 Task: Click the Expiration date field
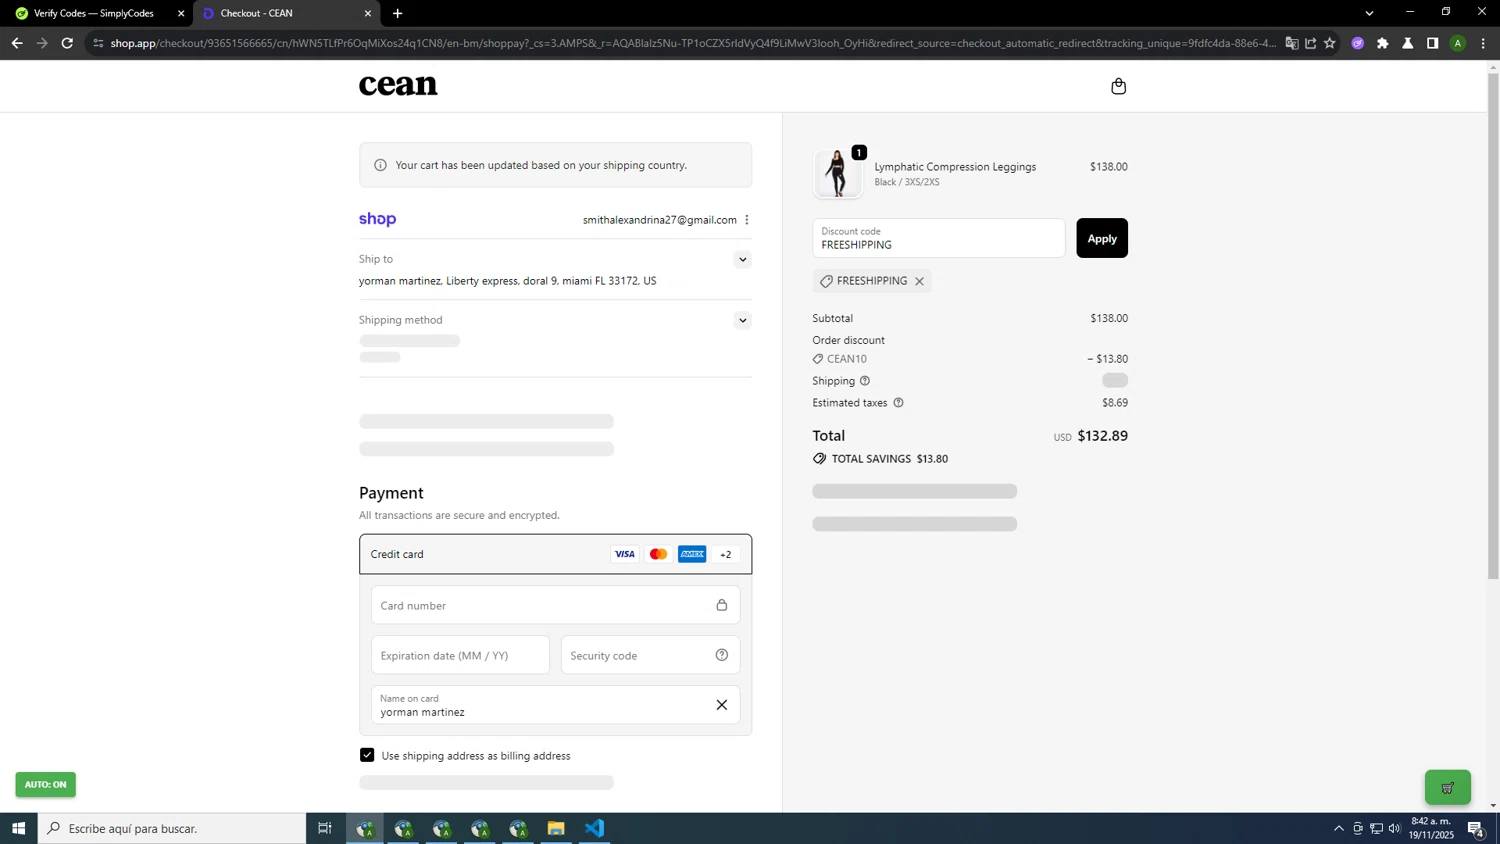(460, 655)
